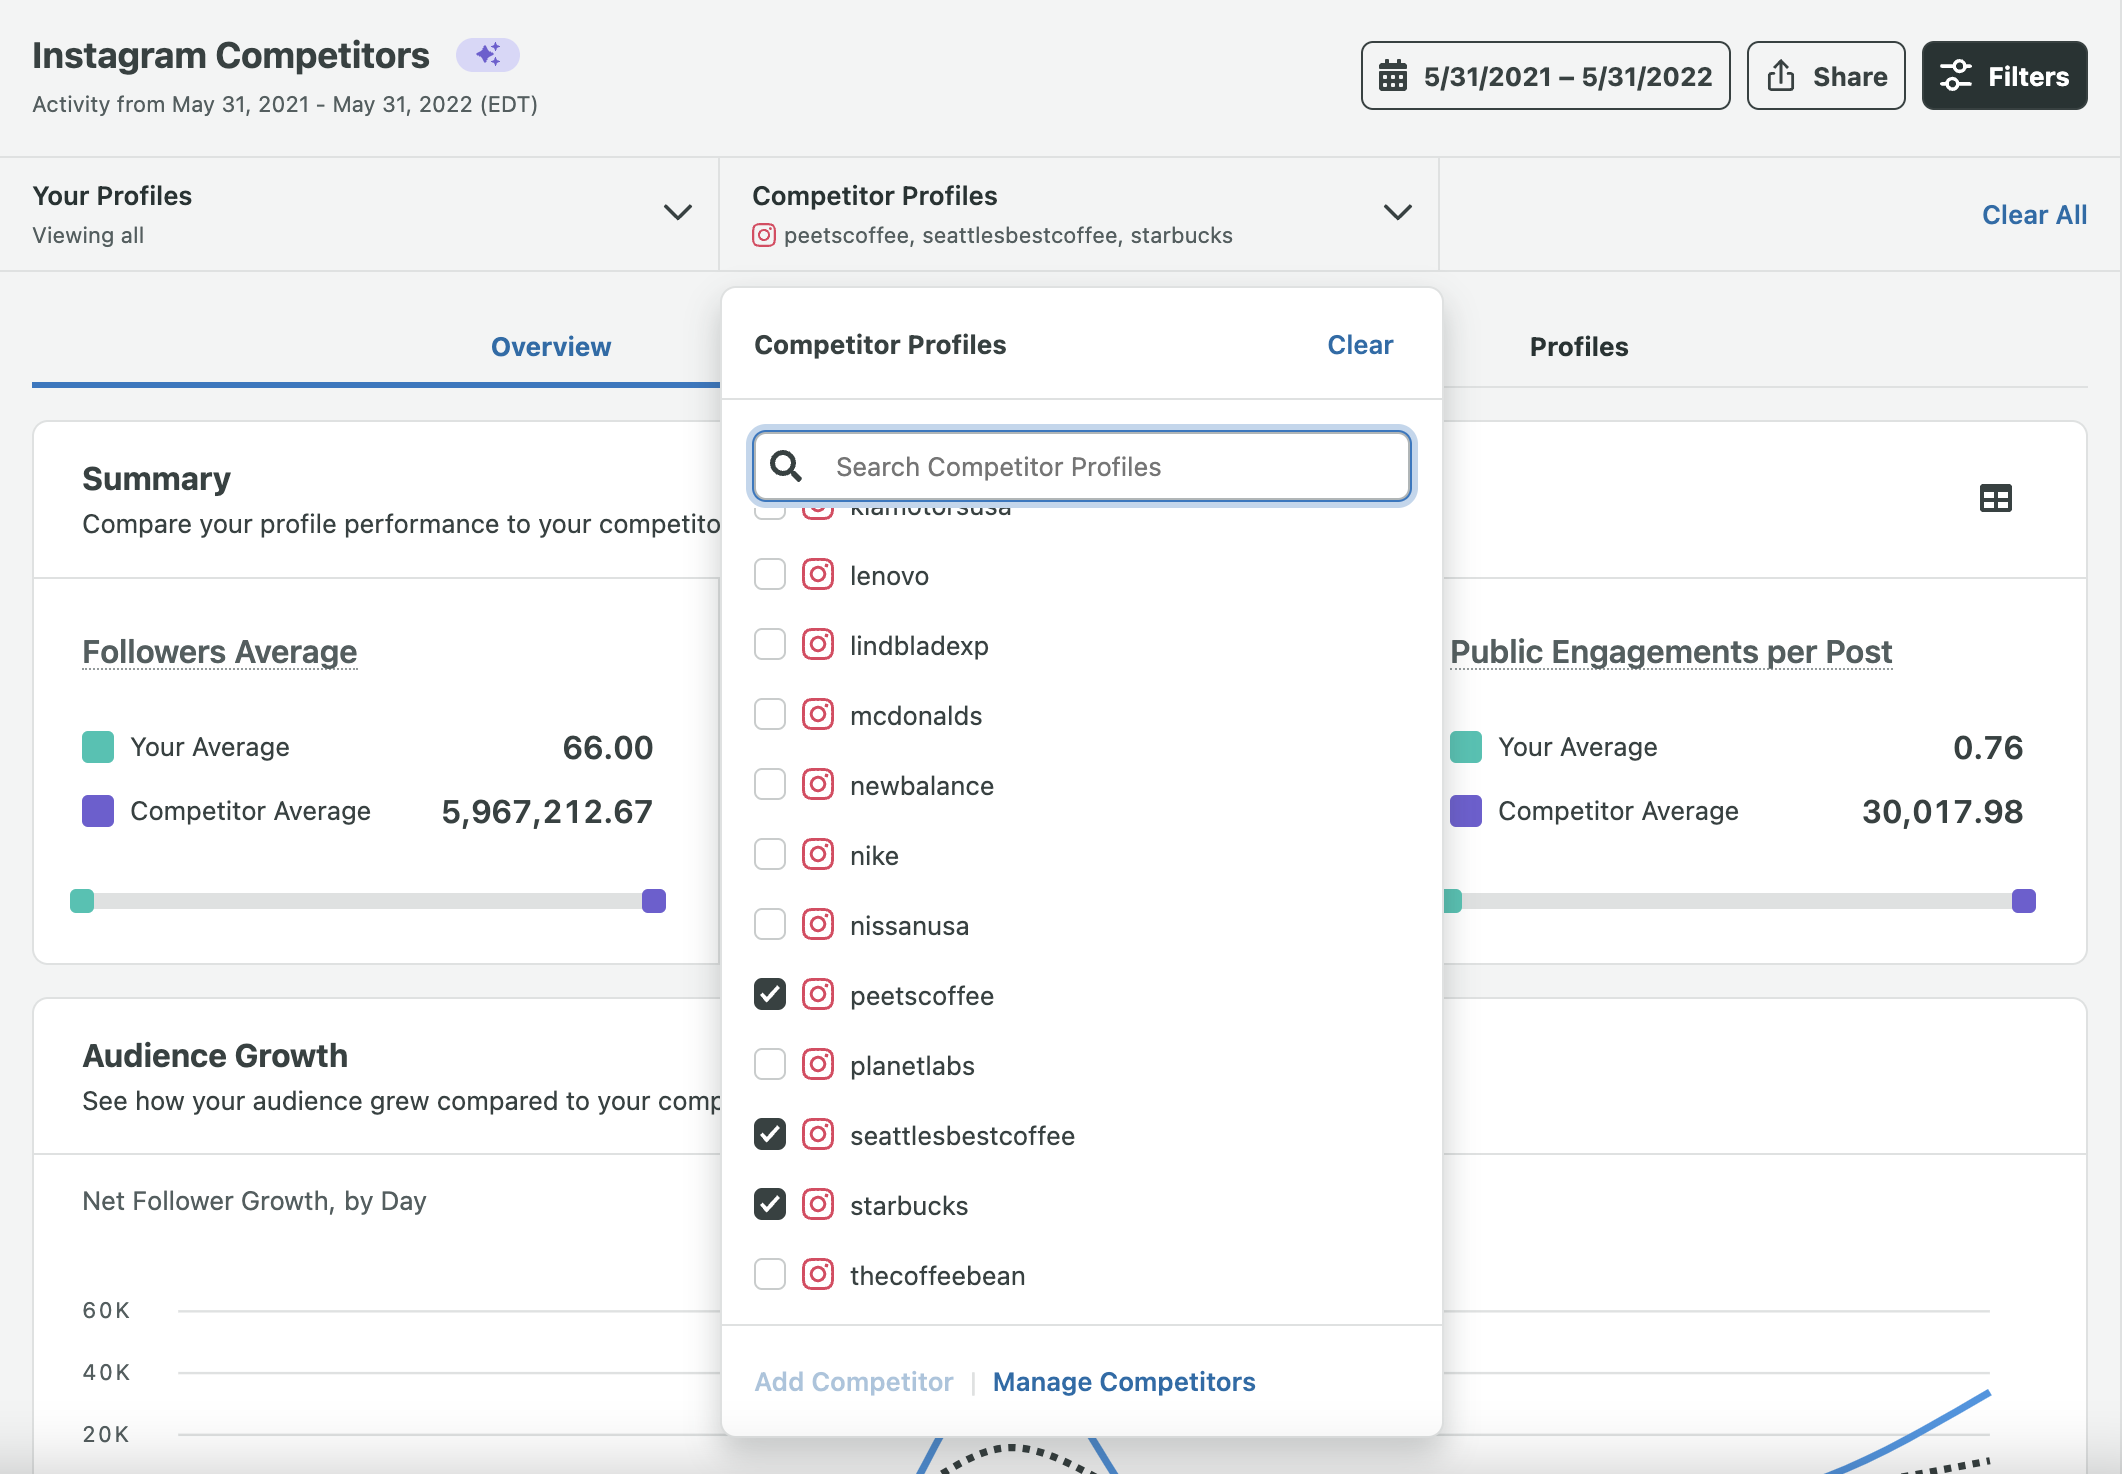Switch to the Profiles tab

pos(1579,347)
